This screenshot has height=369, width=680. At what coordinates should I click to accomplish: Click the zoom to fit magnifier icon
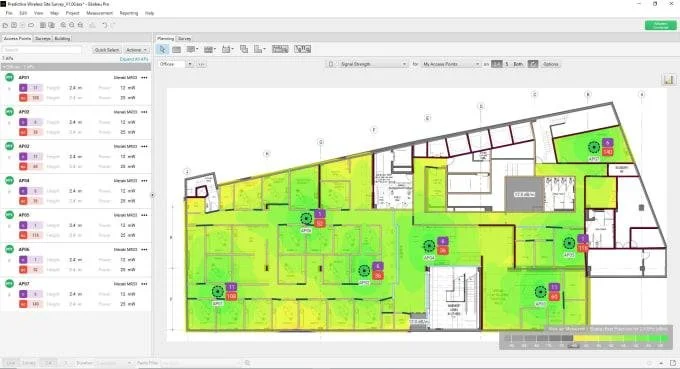click(x=80, y=25)
